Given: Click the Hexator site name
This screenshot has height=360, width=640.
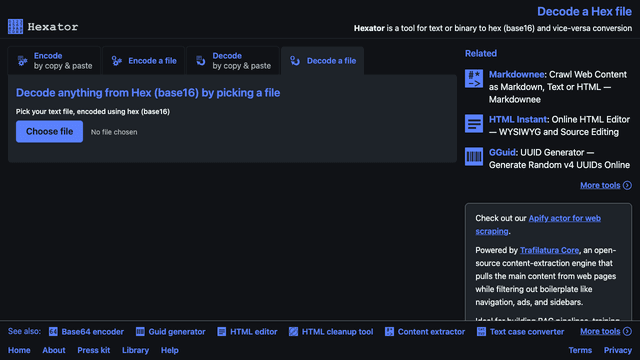Looking at the screenshot, I should 53,27.
